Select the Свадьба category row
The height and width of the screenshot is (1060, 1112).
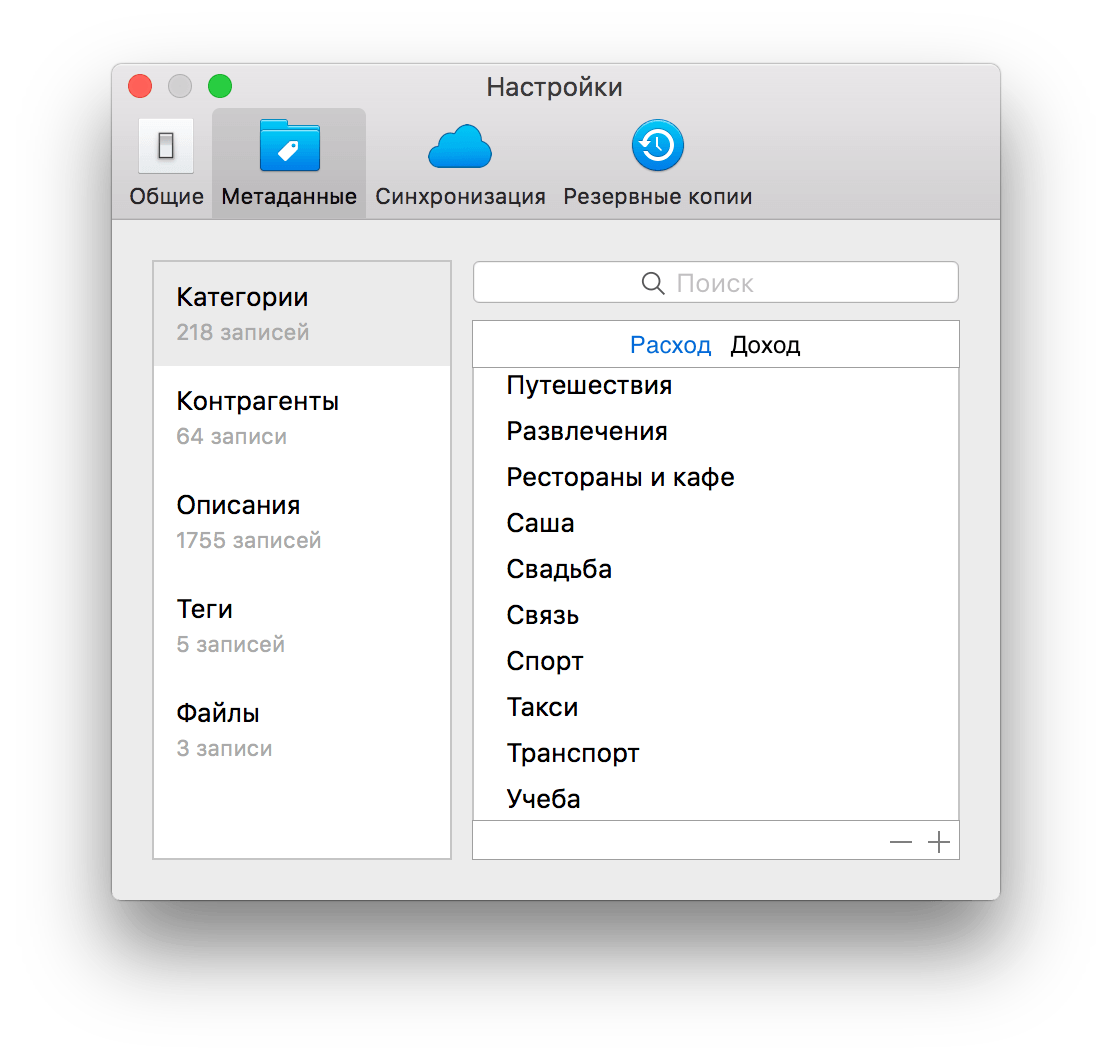click(716, 569)
